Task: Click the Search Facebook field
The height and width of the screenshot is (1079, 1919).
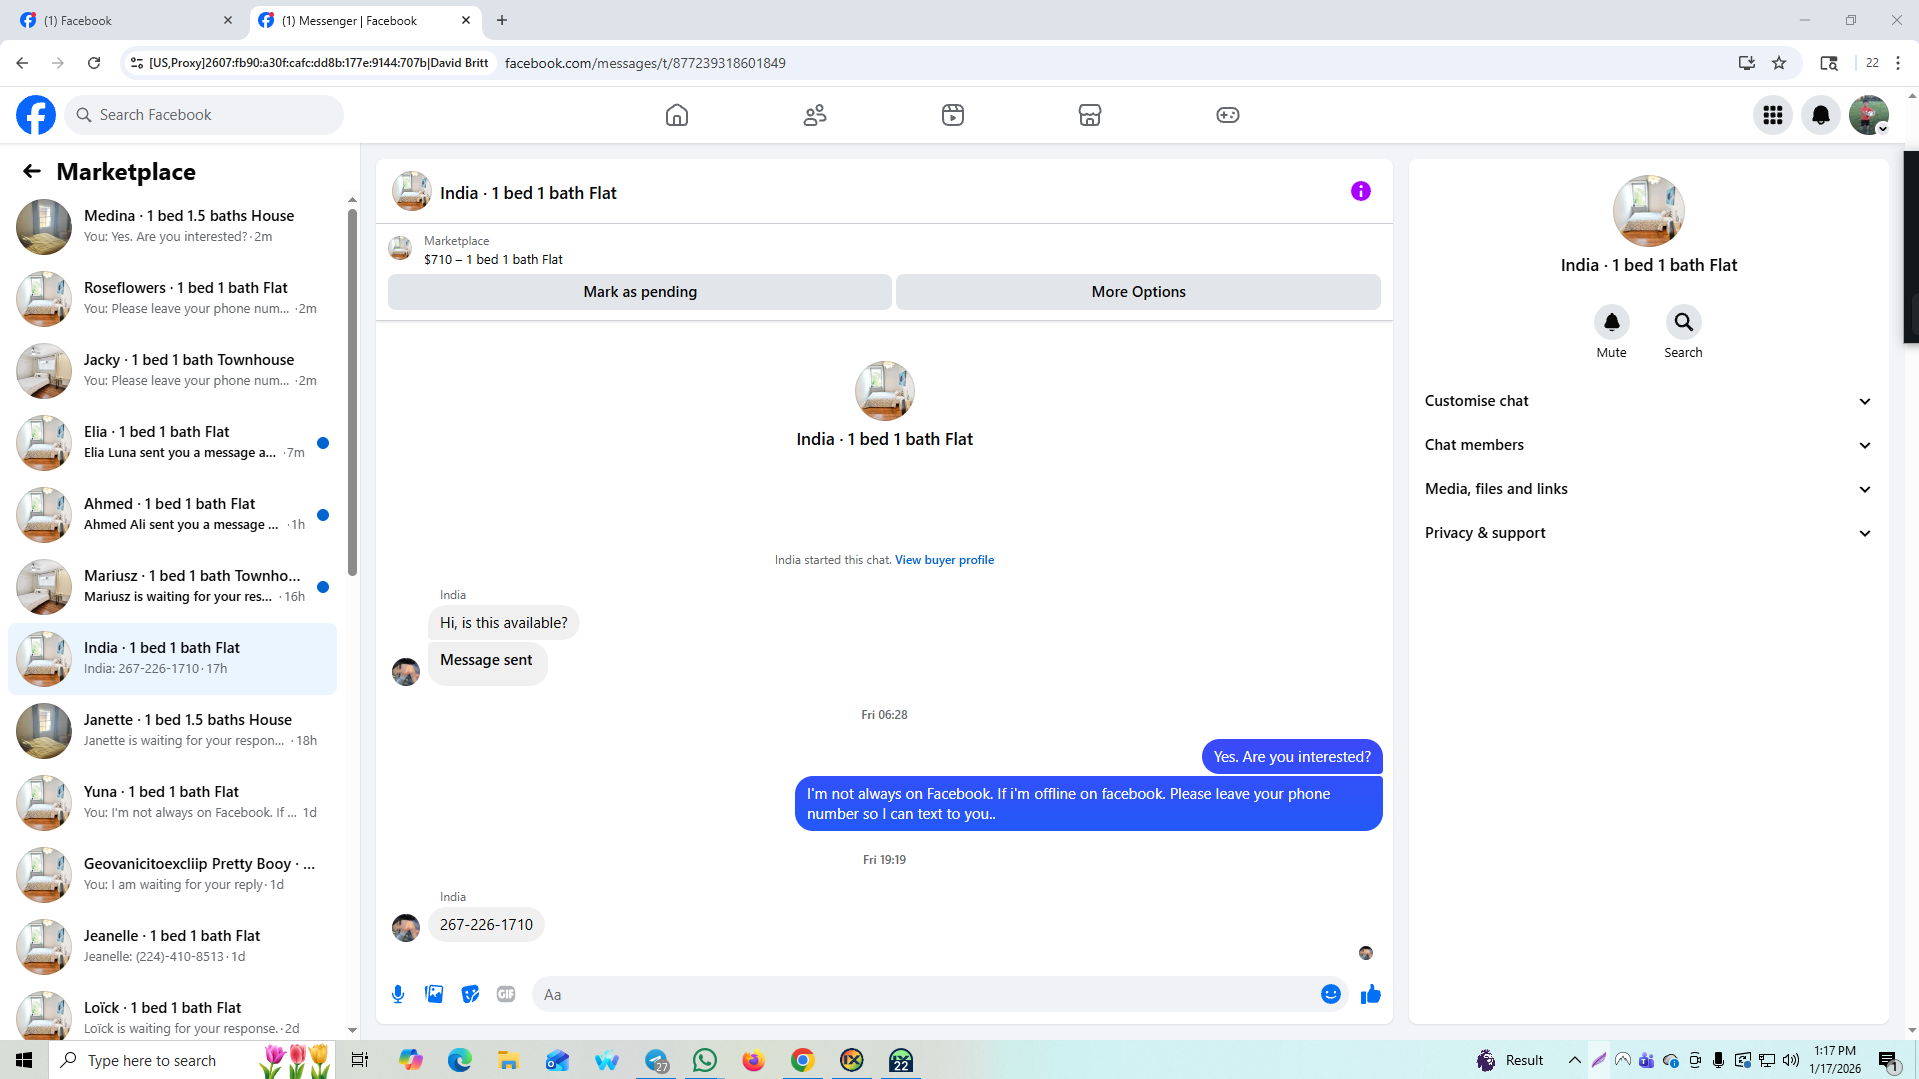Action: click(x=204, y=115)
